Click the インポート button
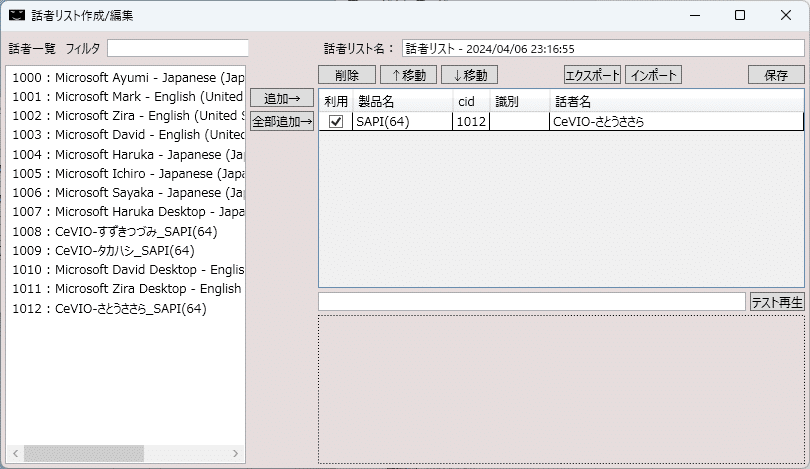 coord(653,75)
